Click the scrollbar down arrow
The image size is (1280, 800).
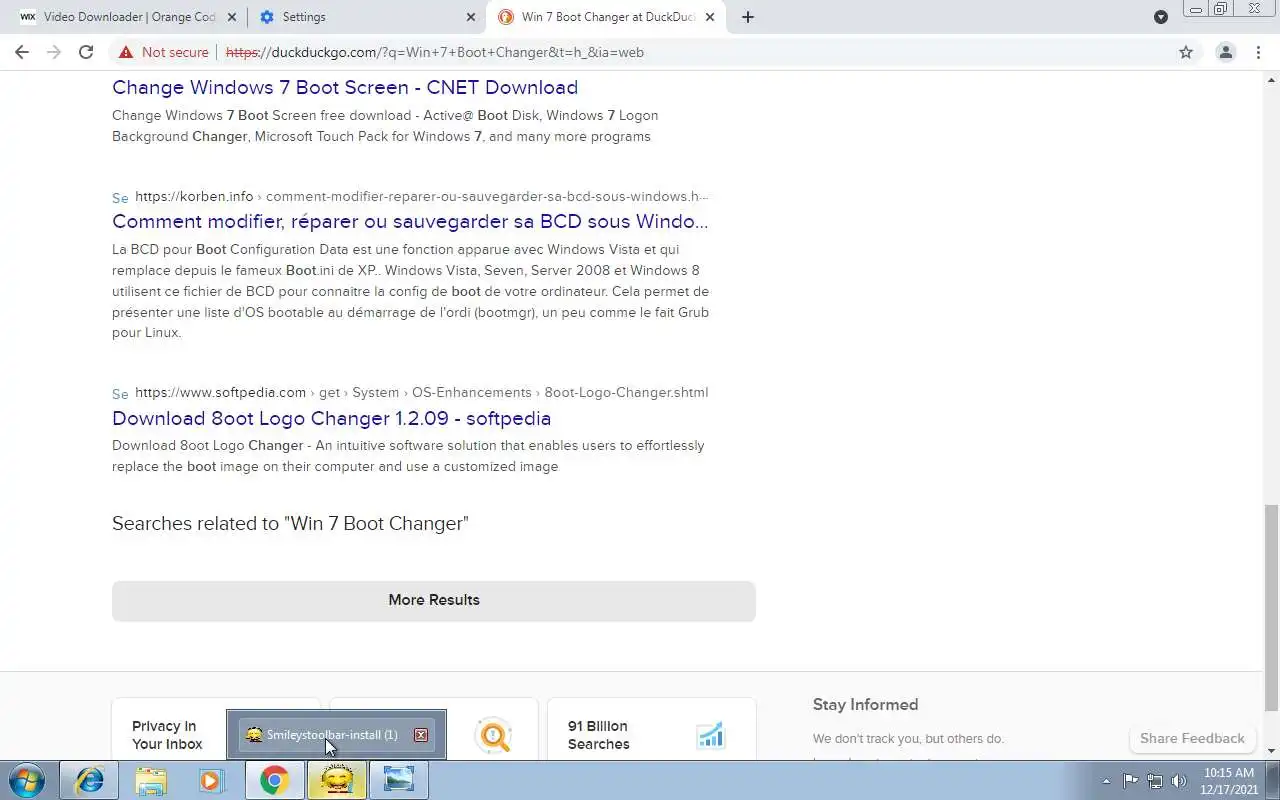click(1271, 751)
